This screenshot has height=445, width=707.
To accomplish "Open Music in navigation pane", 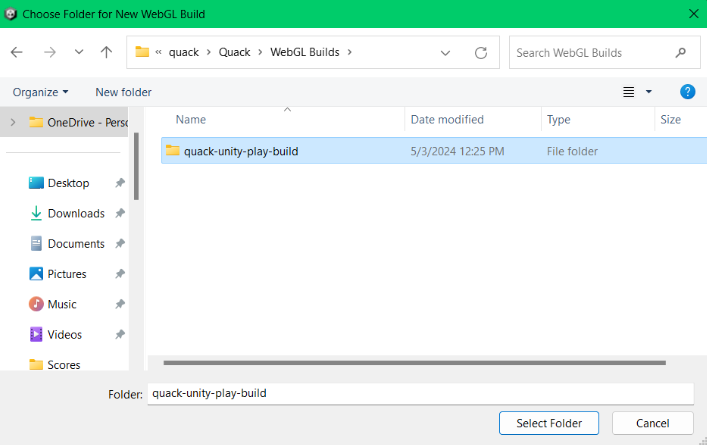I will coord(53,304).
